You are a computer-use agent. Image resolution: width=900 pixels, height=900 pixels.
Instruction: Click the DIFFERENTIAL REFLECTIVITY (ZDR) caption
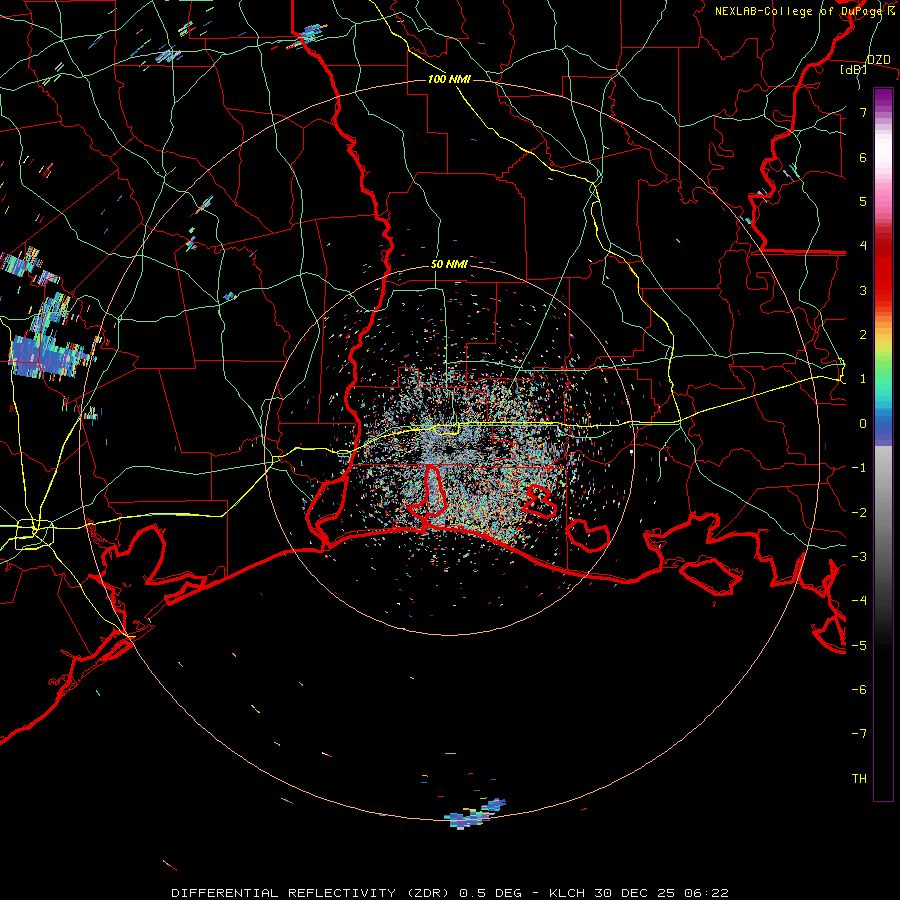pos(313,893)
